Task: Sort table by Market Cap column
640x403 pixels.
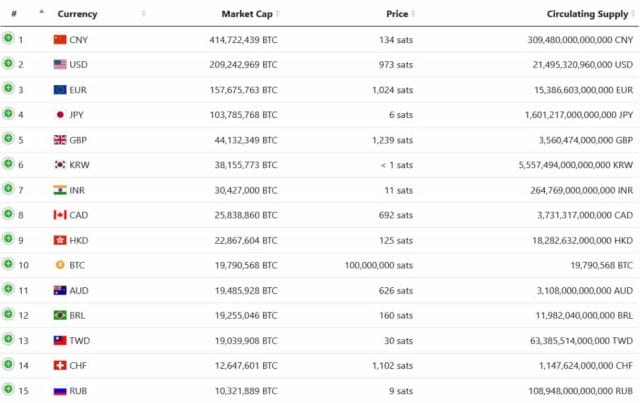Action: [247, 14]
